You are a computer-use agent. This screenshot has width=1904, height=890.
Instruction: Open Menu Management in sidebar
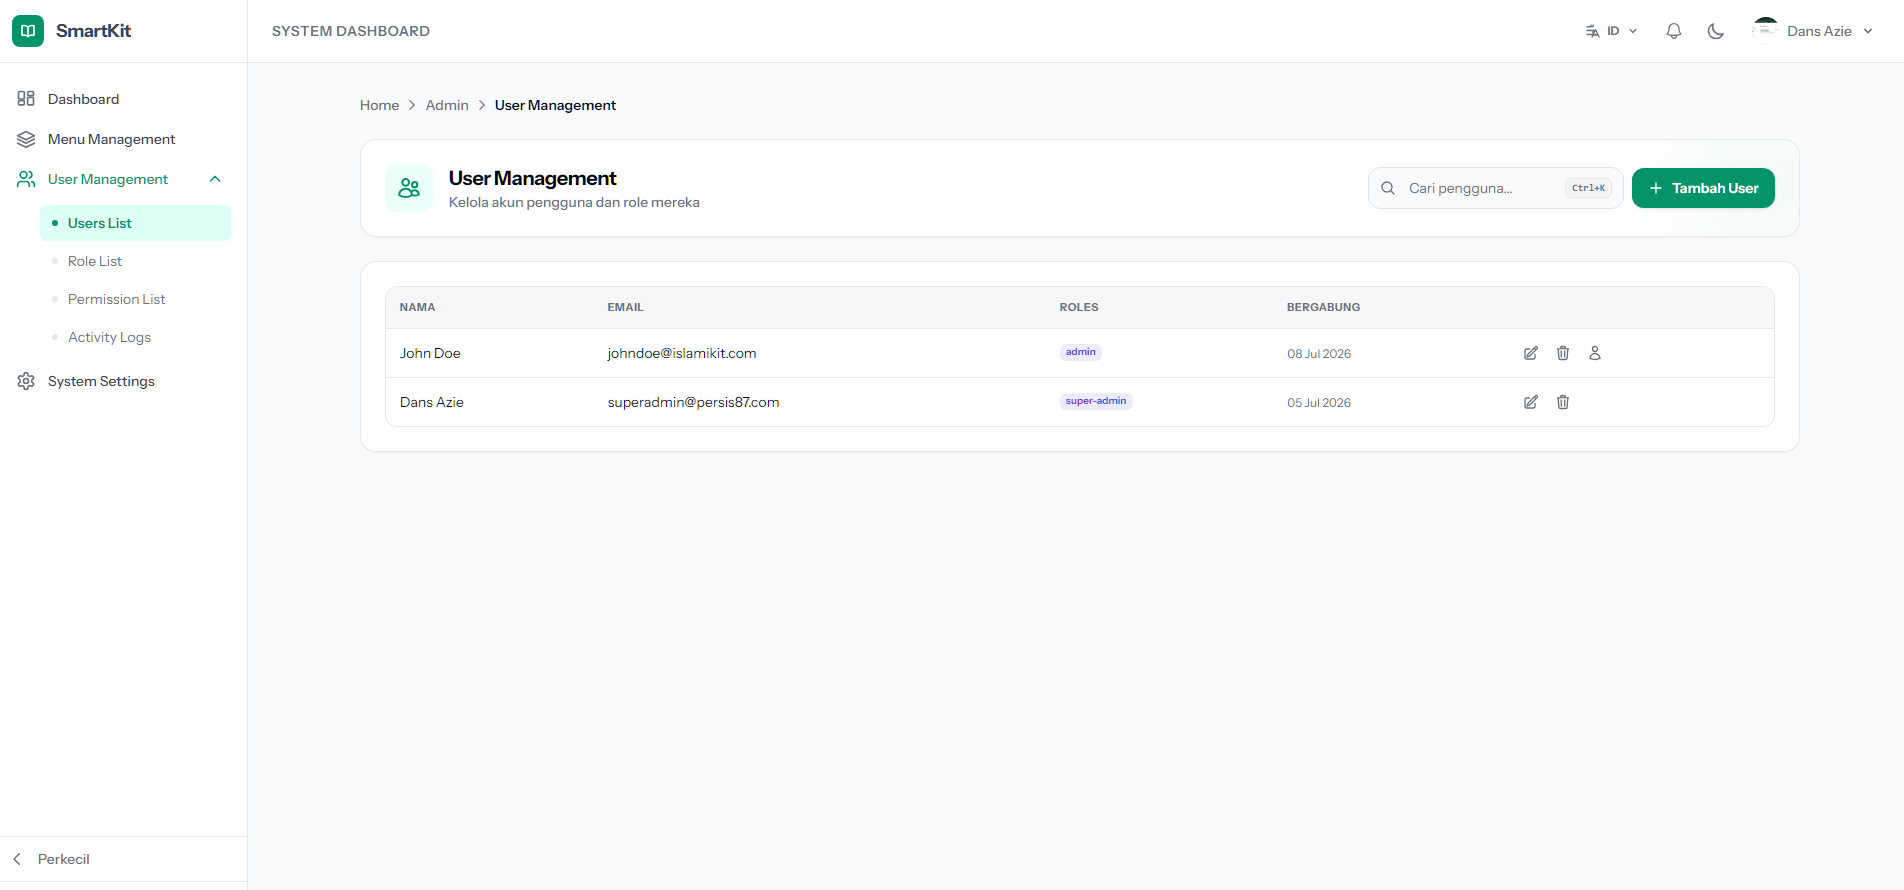pyautogui.click(x=124, y=139)
